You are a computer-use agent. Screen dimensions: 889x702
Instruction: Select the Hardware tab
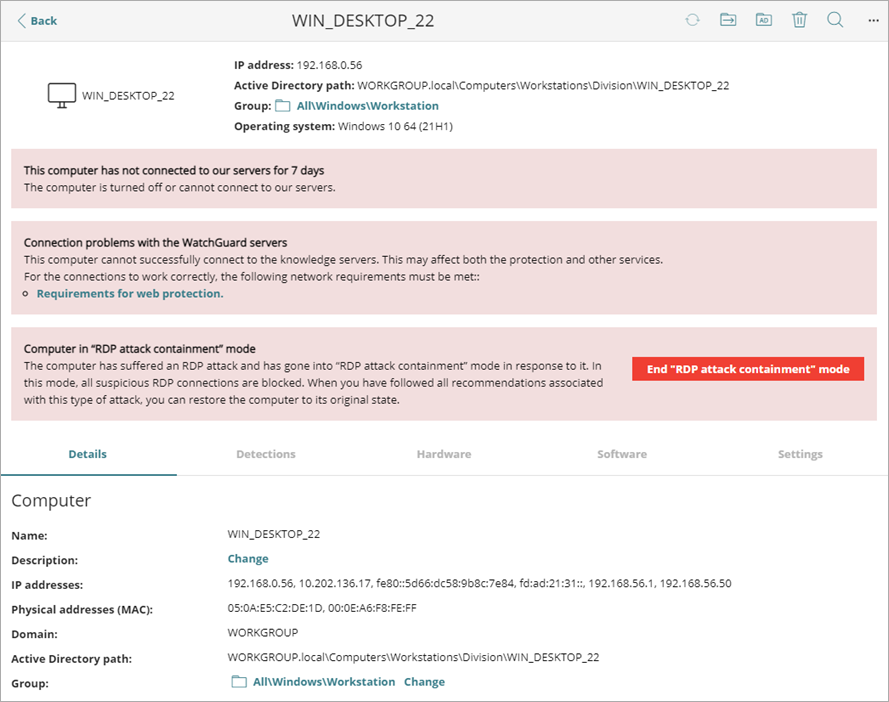click(443, 454)
